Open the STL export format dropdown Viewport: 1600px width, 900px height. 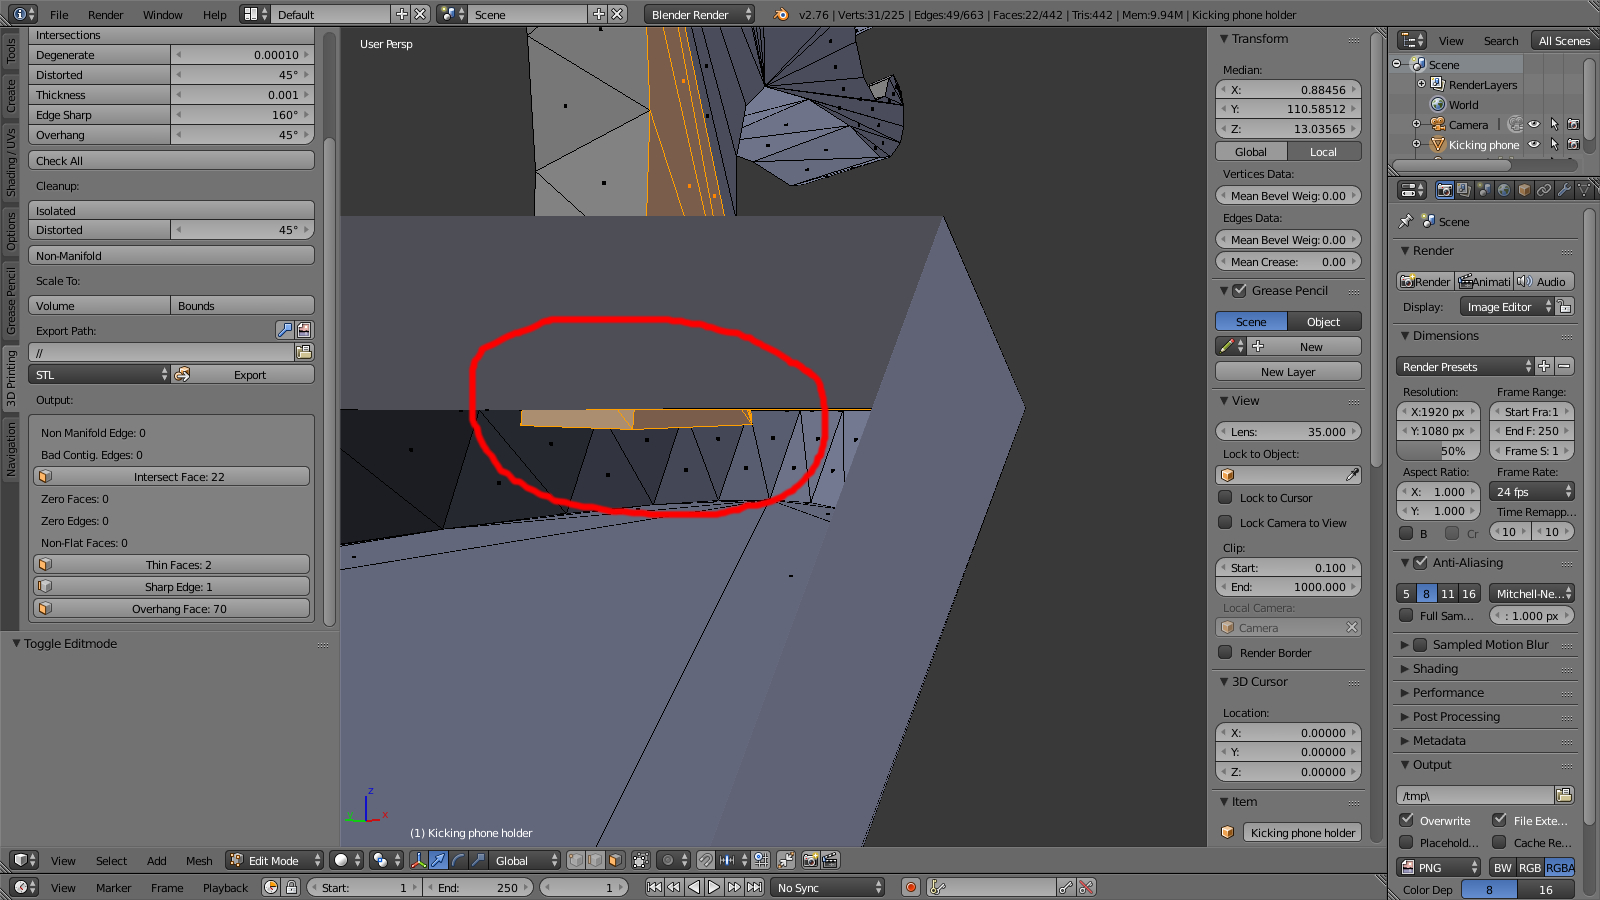100,375
